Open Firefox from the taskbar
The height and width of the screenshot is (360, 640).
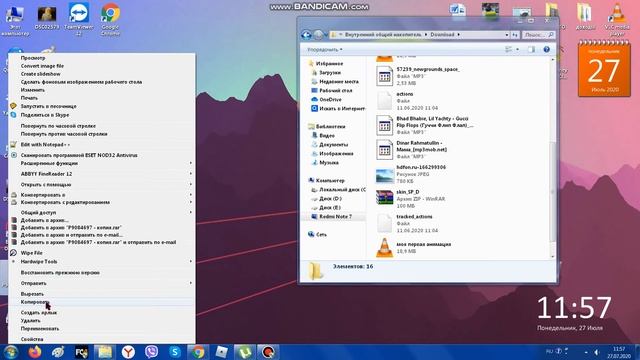click(x=35, y=352)
